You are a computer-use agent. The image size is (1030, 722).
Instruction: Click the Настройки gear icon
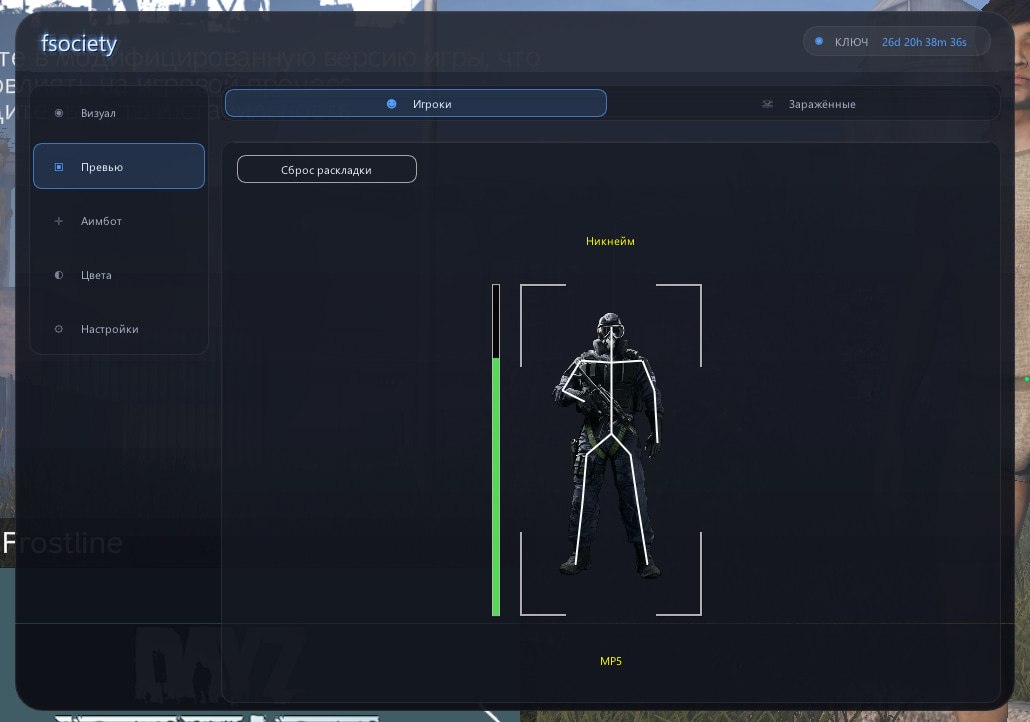pyautogui.click(x=59, y=329)
